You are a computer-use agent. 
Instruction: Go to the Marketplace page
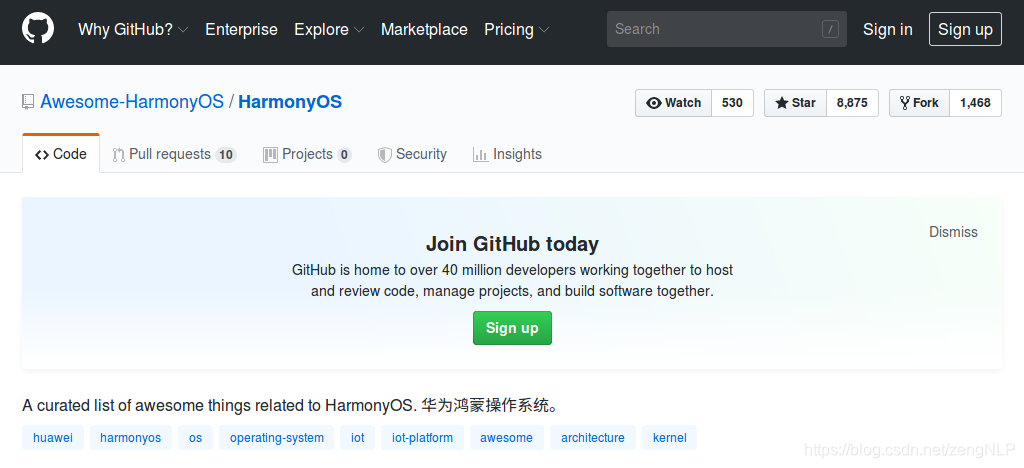tap(424, 29)
